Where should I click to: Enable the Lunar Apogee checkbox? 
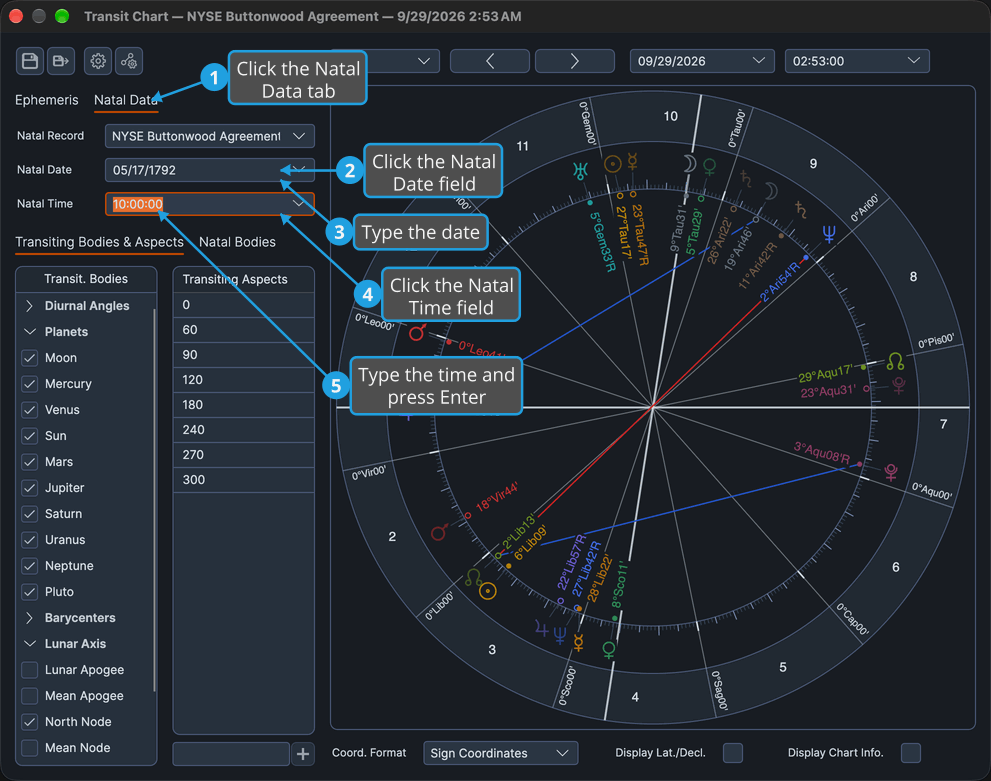30,670
